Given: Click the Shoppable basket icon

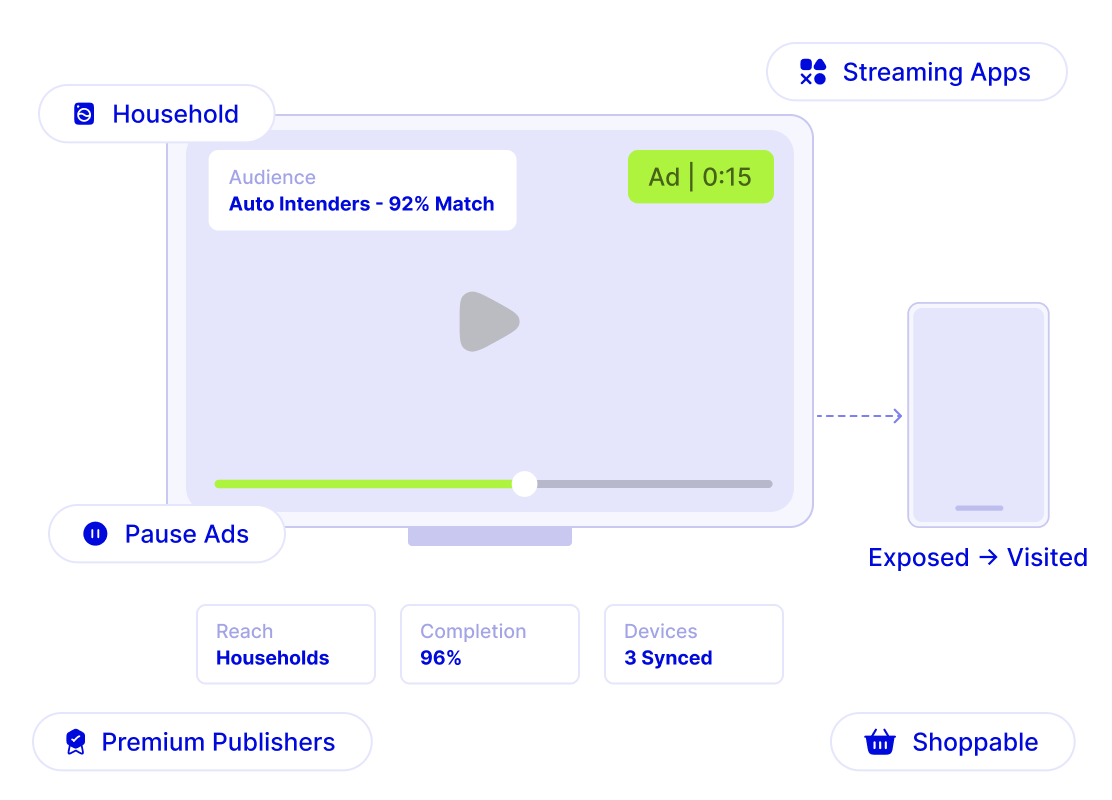Looking at the screenshot, I should pos(879,742).
